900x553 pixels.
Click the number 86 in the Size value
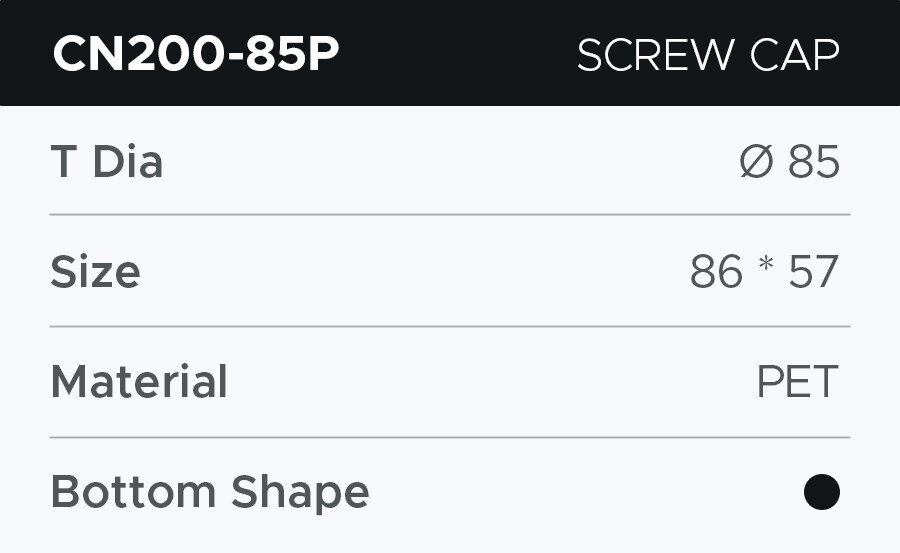(x=716, y=272)
